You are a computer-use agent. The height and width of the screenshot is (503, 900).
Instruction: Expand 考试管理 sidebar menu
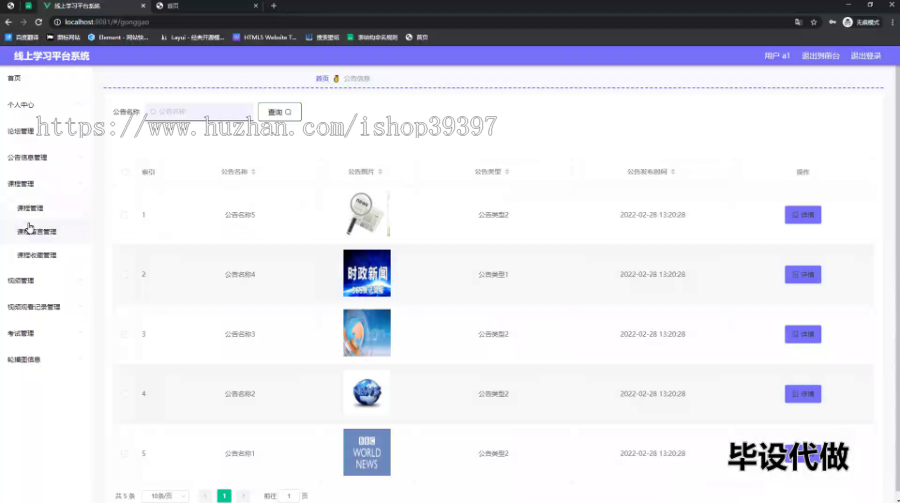pyautogui.click(x=45, y=334)
